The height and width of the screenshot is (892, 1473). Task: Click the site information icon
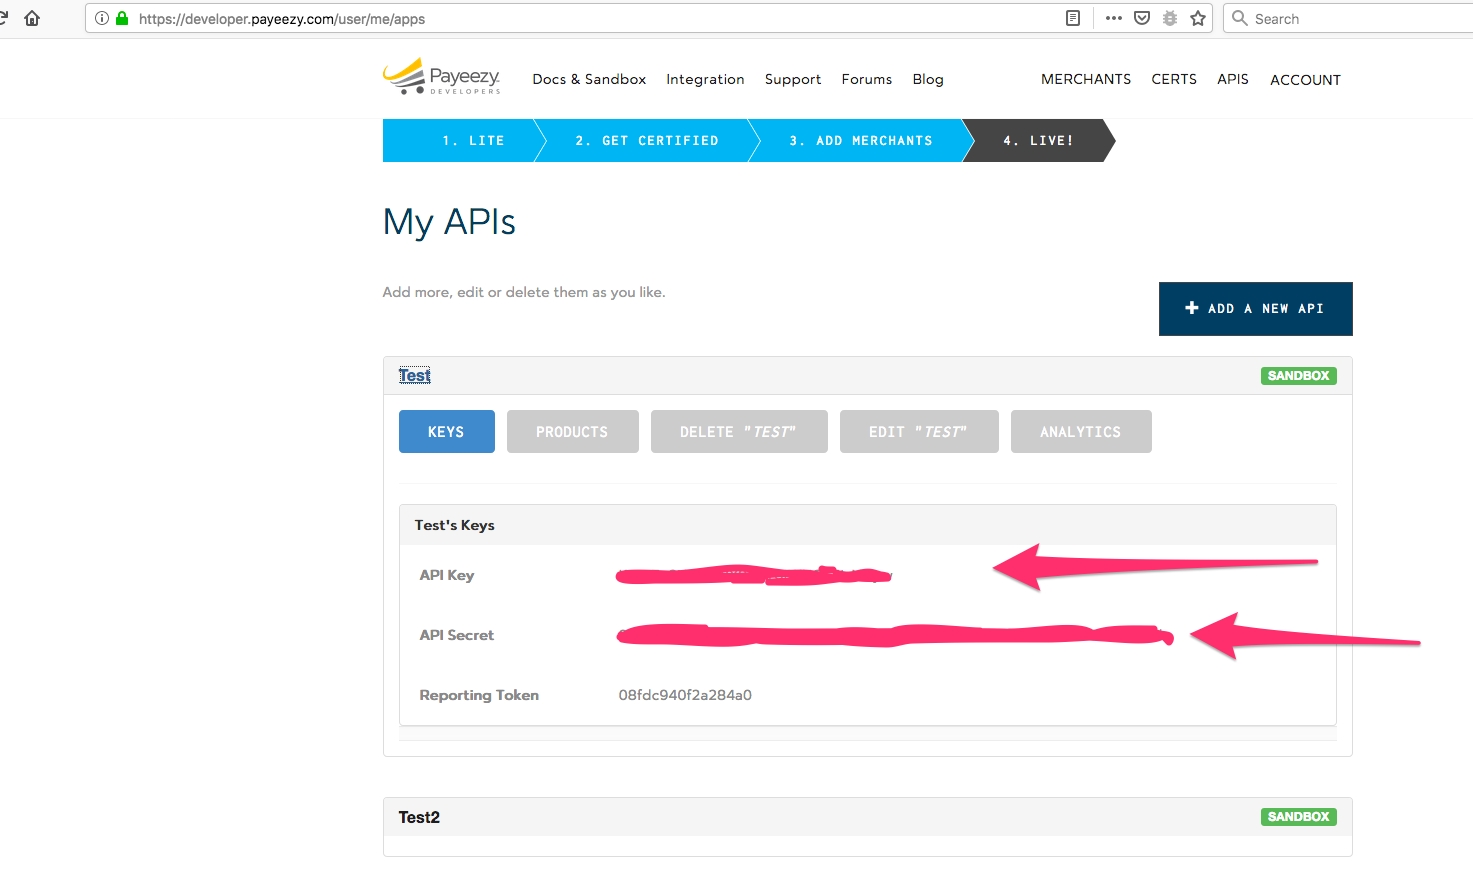pos(102,18)
